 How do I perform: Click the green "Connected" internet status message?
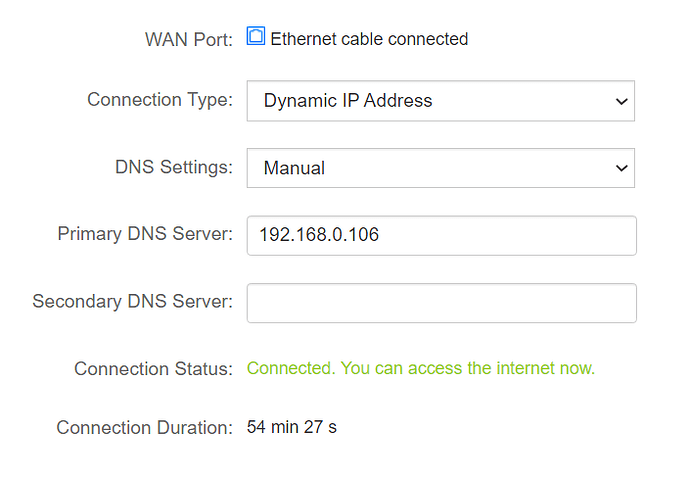tap(420, 369)
